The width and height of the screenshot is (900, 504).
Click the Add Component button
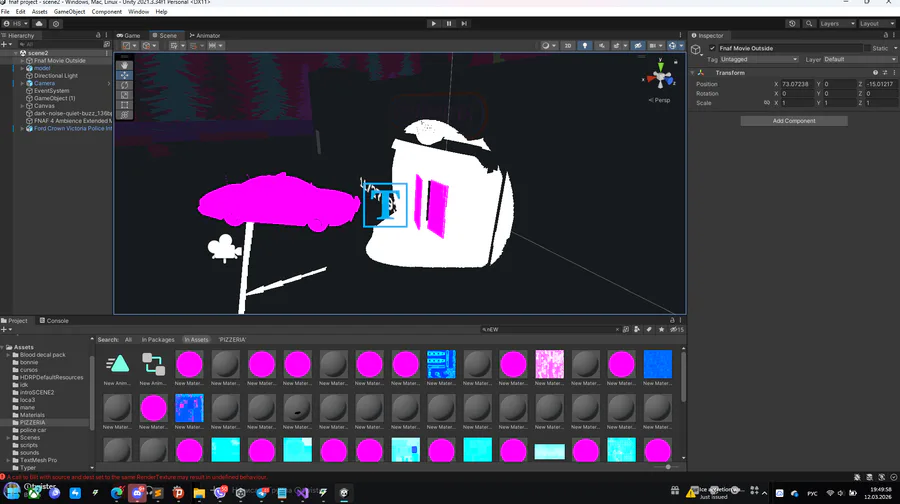[794, 121]
